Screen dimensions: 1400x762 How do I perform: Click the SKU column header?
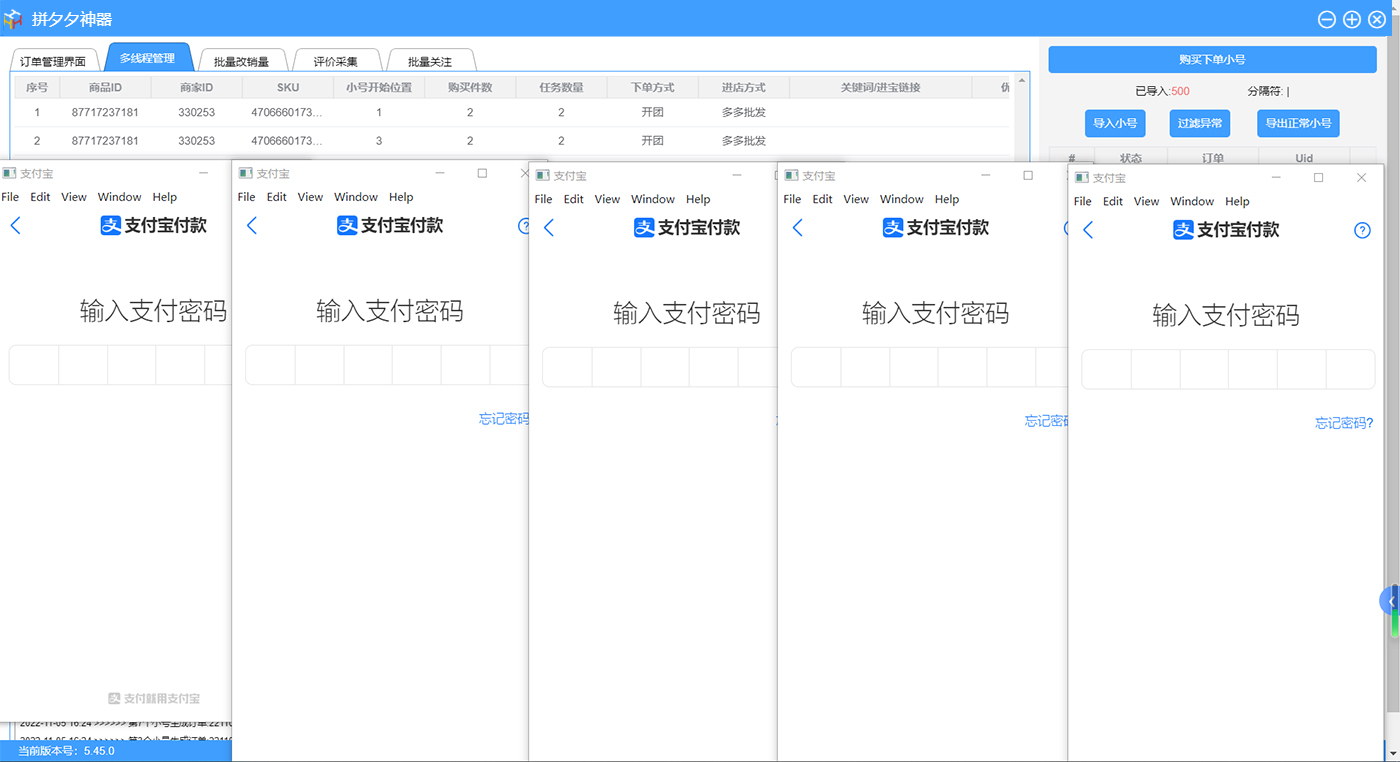pos(288,88)
